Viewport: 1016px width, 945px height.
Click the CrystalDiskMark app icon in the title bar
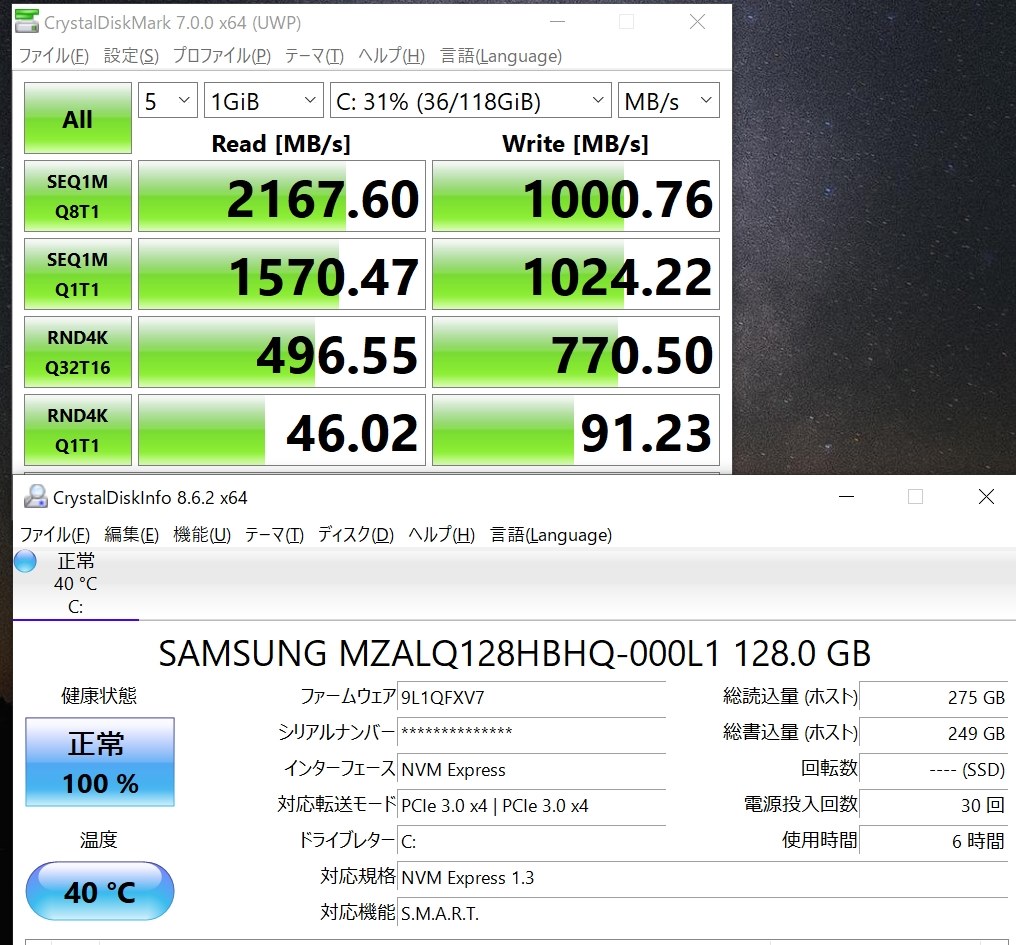click(27, 21)
